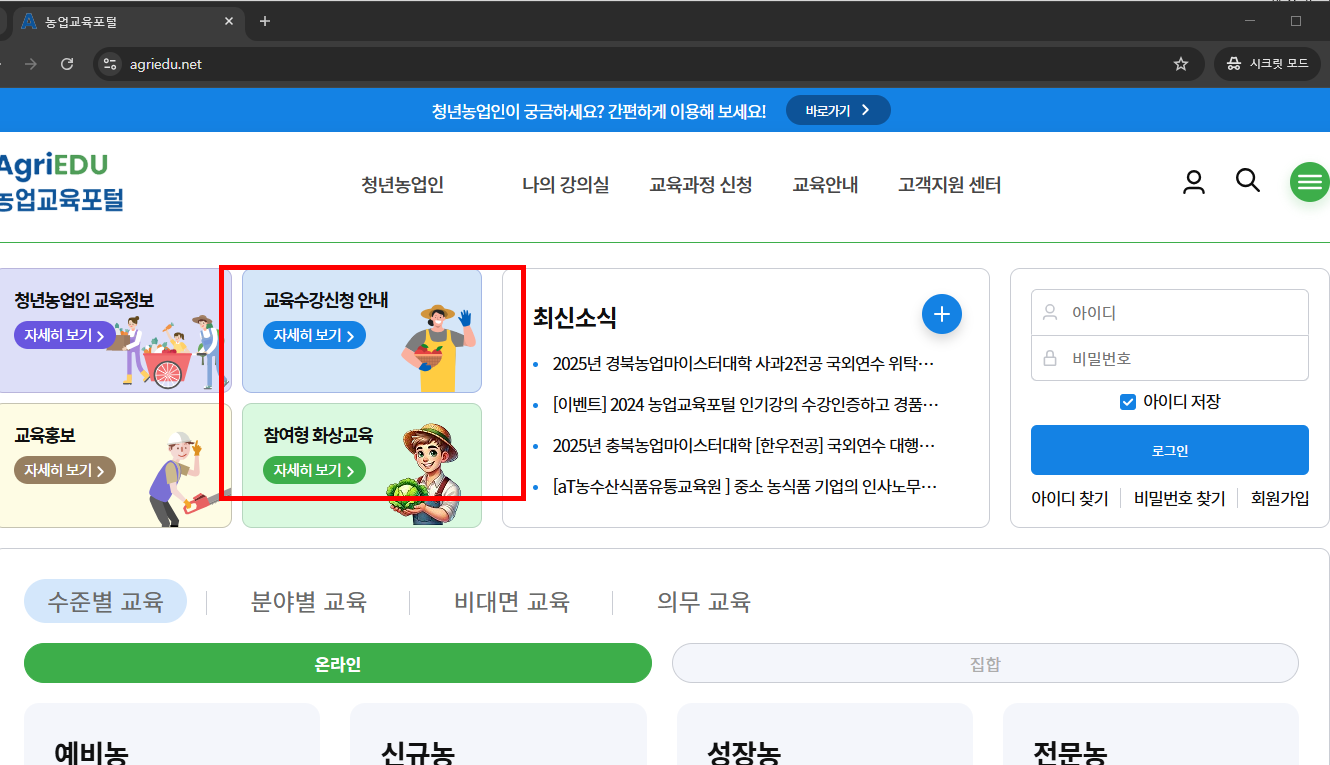Click the 아이디 input field
This screenshot has width=1330, height=765.
coord(1169,312)
